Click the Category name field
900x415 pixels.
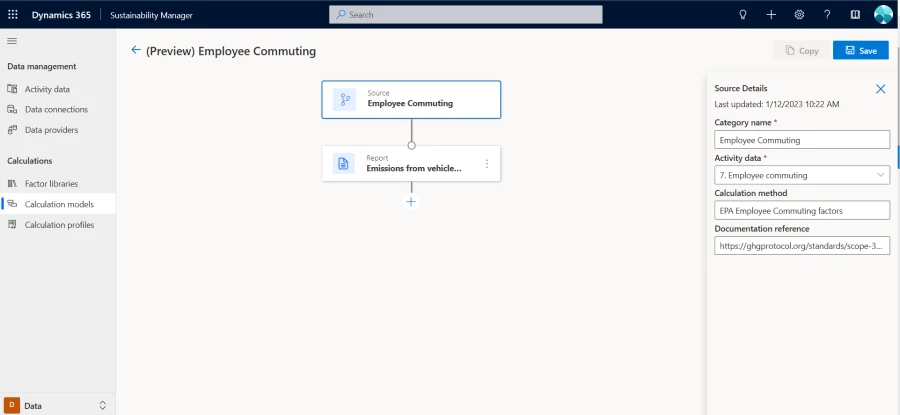pyautogui.click(x=802, y=139)
